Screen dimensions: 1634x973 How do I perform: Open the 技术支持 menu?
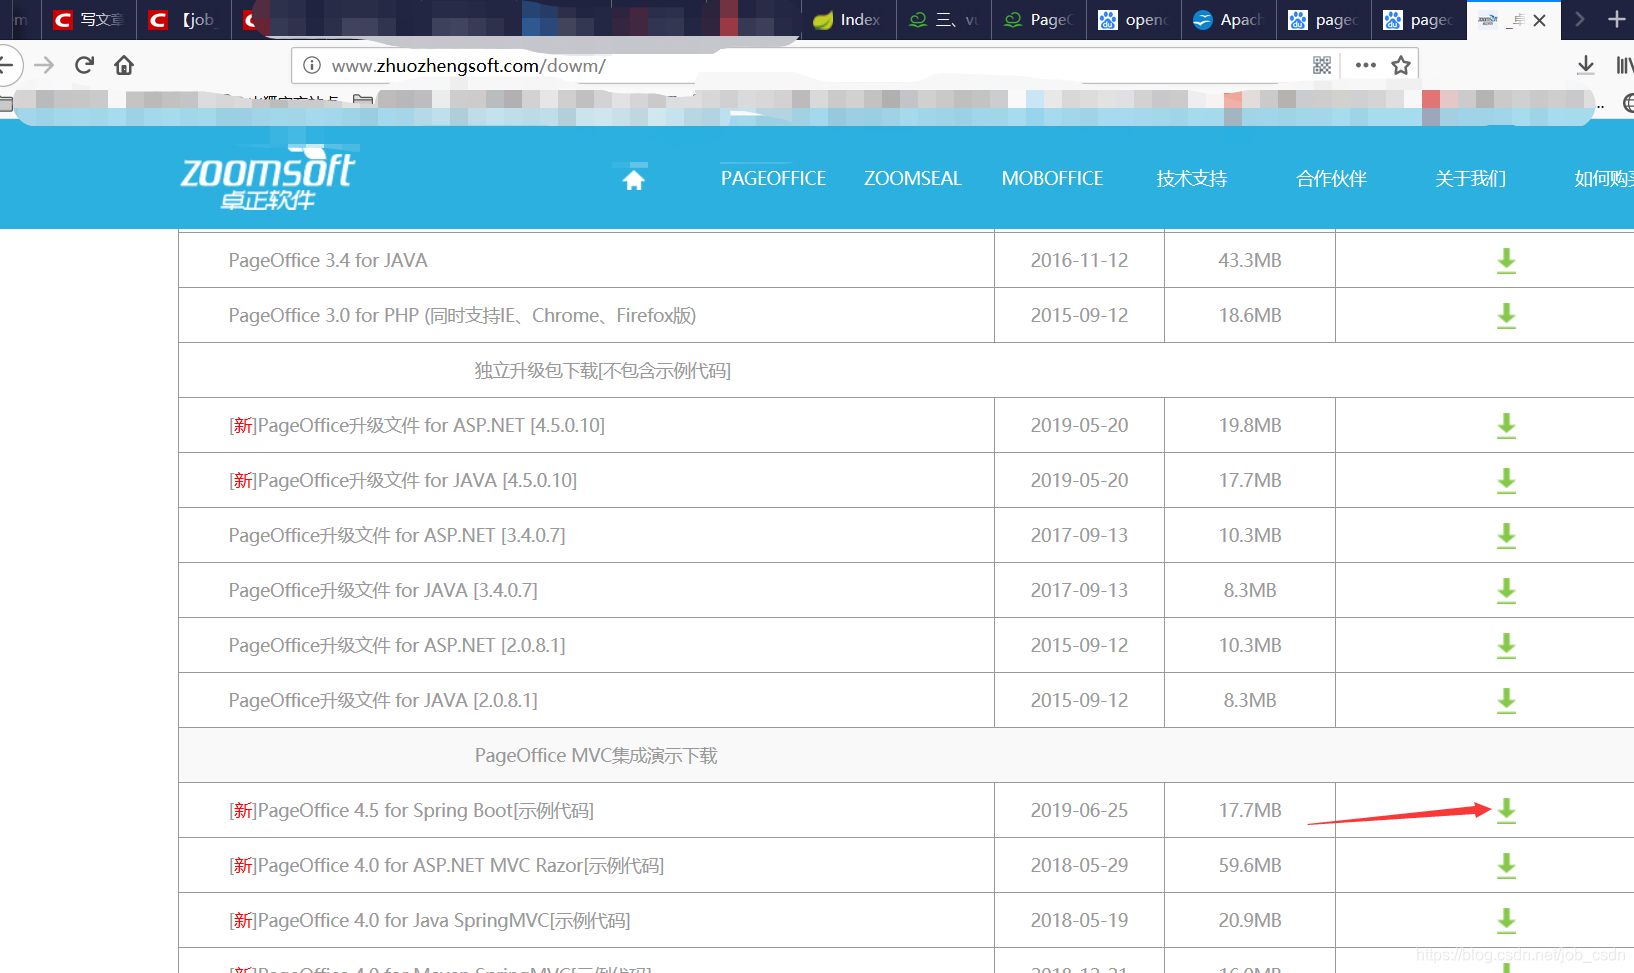pos(1192,178)
